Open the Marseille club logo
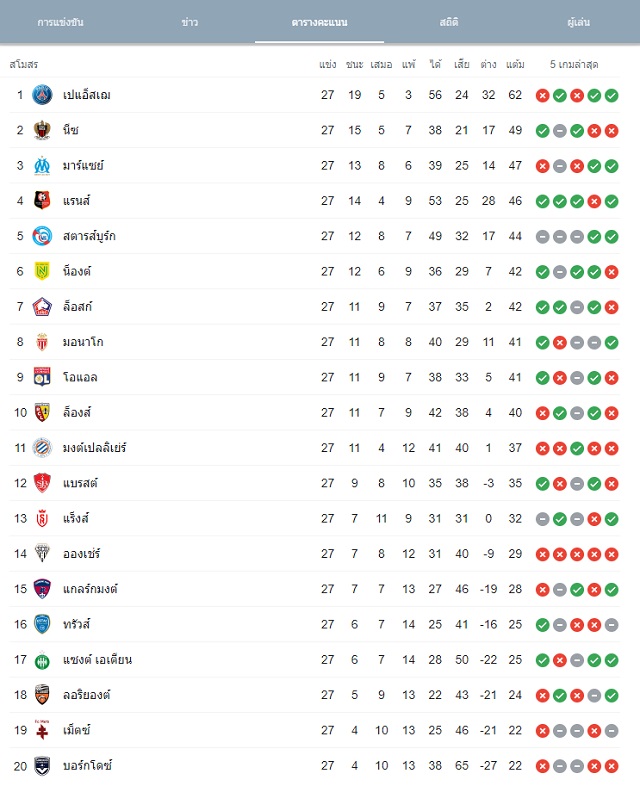This screenshot has width=640, height=786. tap(42, 165)
